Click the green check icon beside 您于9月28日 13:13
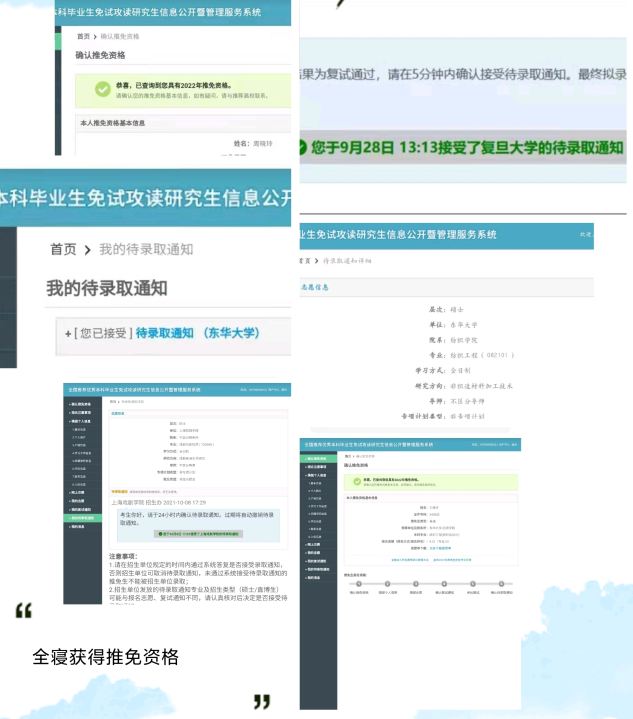Viewport: 633px width, 719px height. pyautogui.click(x=303, y=147)
